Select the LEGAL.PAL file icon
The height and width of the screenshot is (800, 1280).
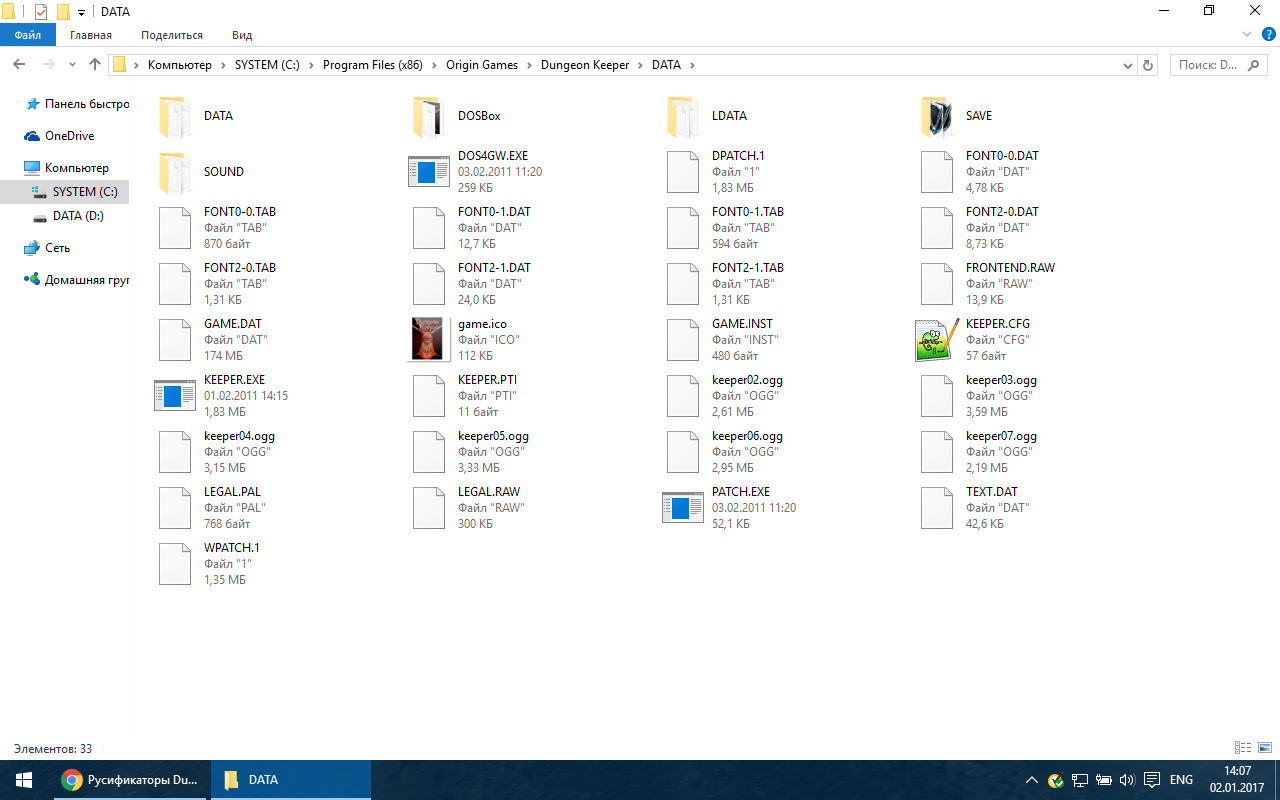pyautogui.click(x=174, y=508)
